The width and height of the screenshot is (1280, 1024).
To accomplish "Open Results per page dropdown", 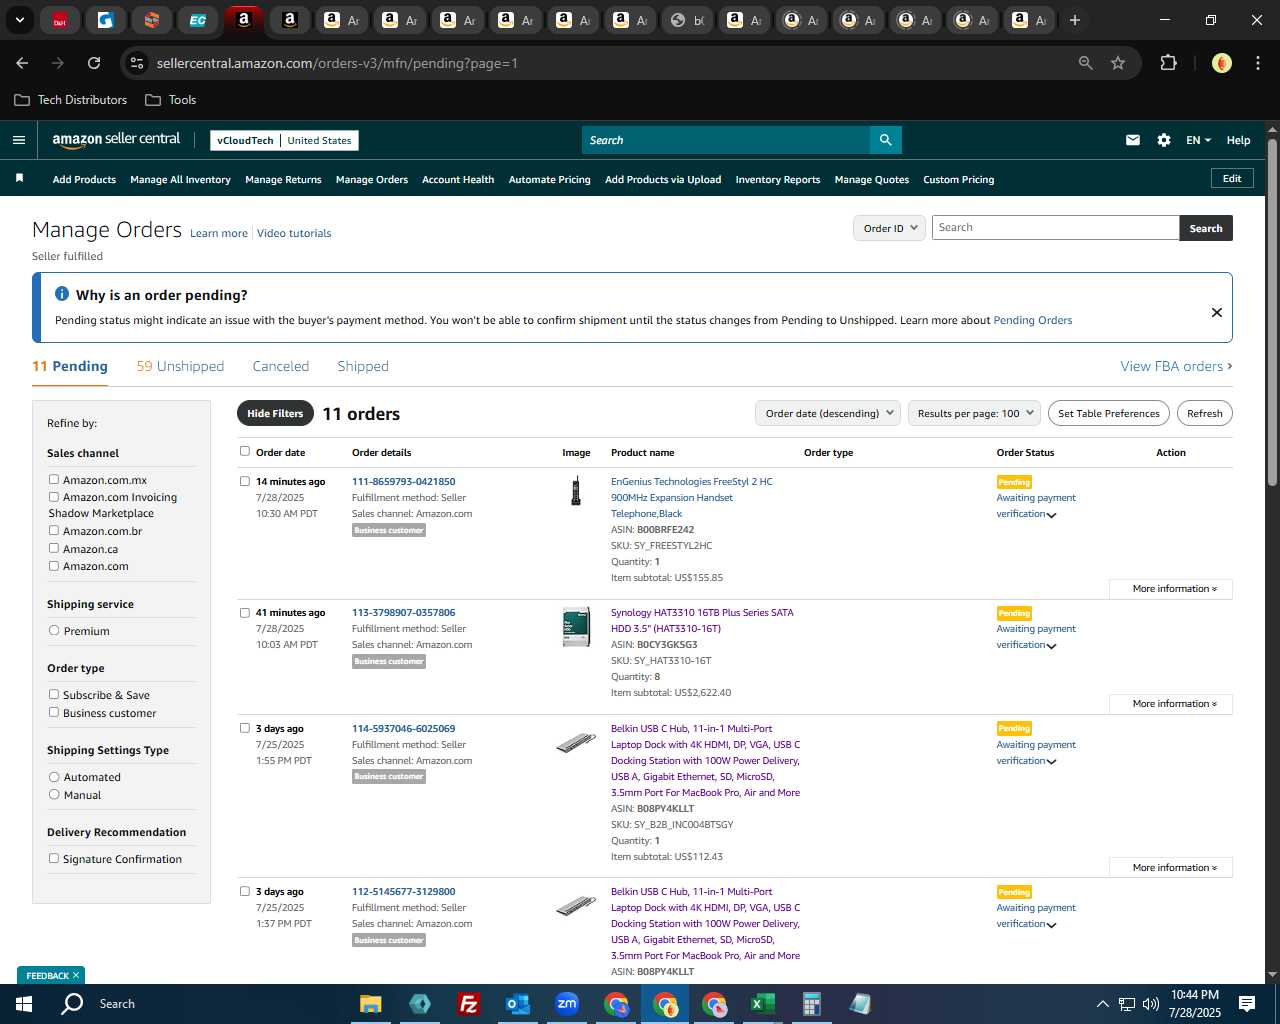I will coord(975,413).
